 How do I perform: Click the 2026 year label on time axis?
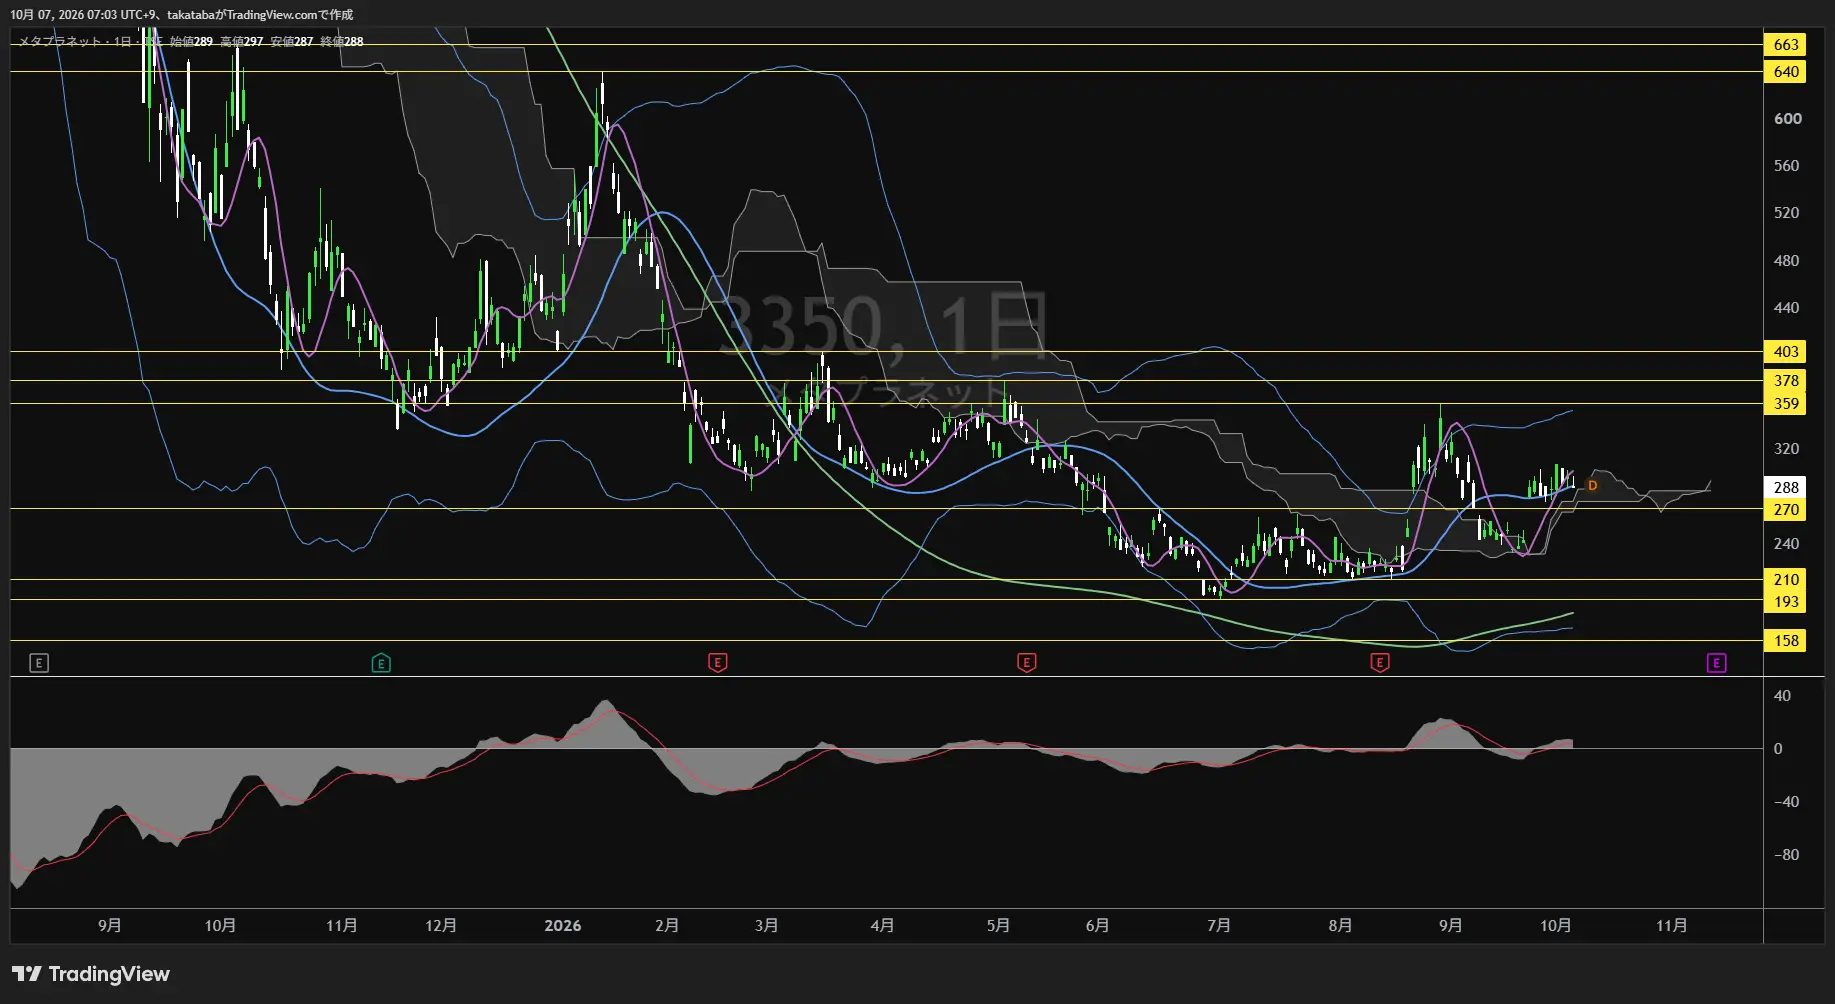pos(563,926)
